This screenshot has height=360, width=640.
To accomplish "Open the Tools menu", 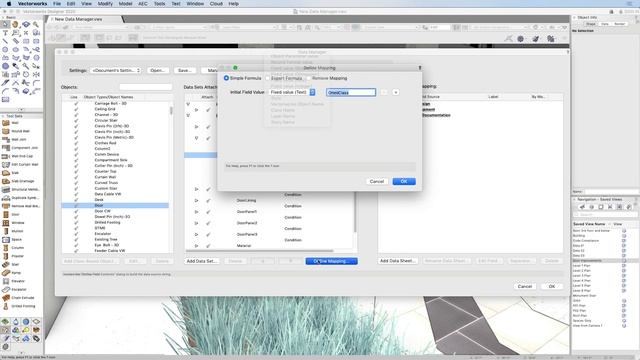I will (160, 4).
